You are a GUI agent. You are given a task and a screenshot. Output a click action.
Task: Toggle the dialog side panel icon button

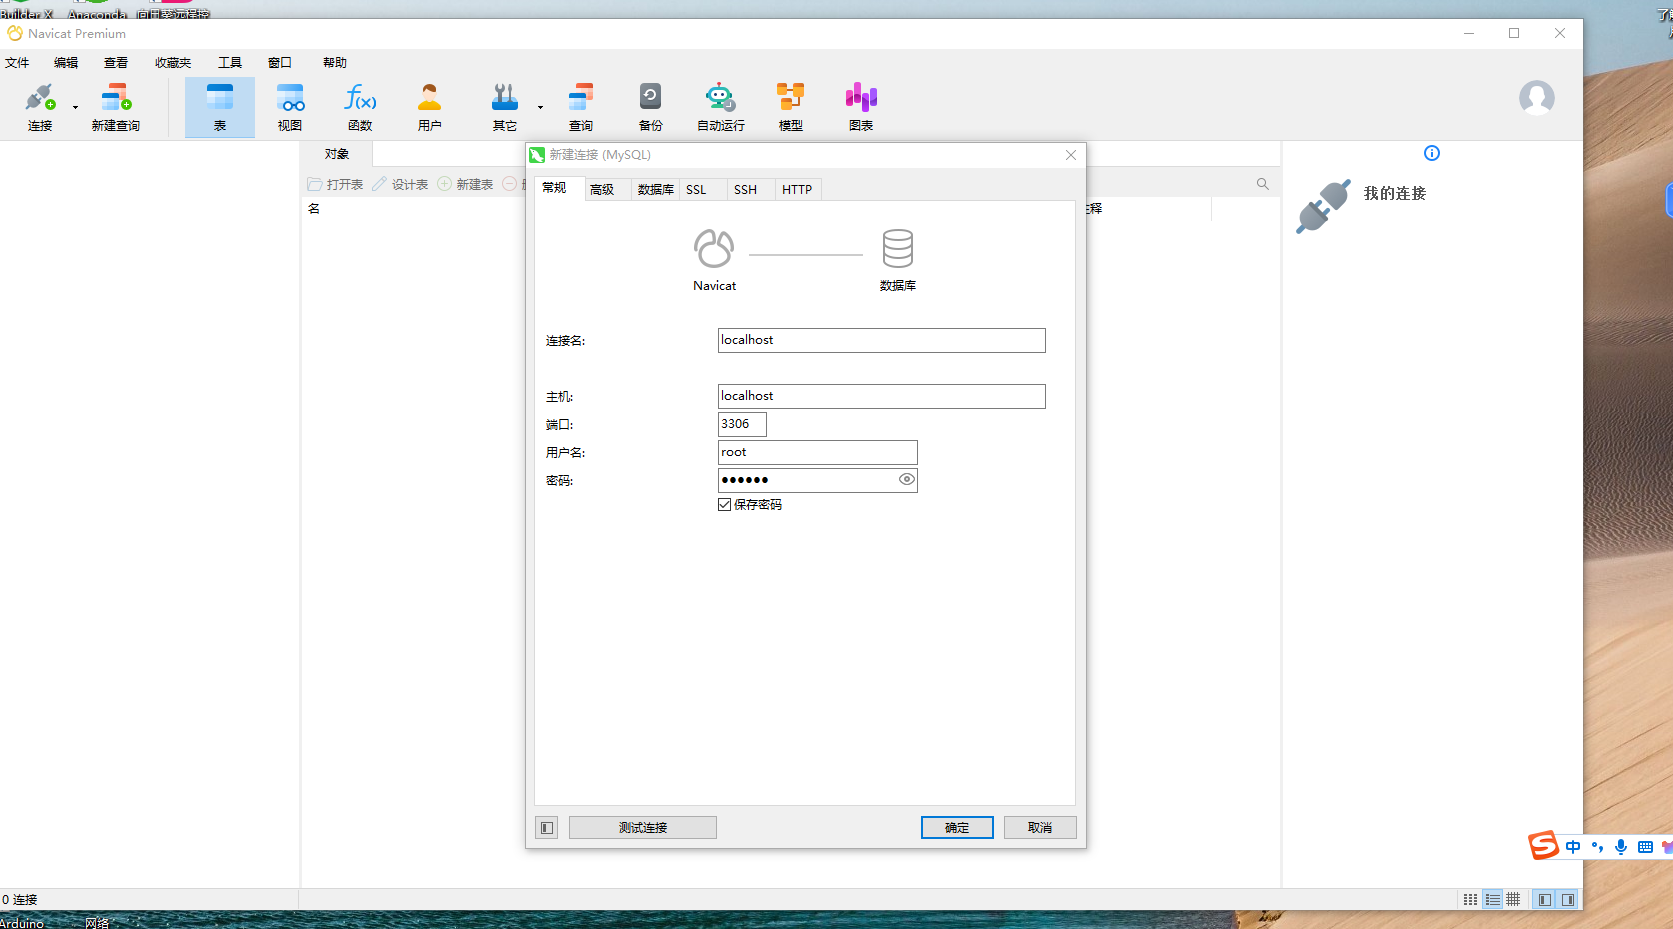547,828
